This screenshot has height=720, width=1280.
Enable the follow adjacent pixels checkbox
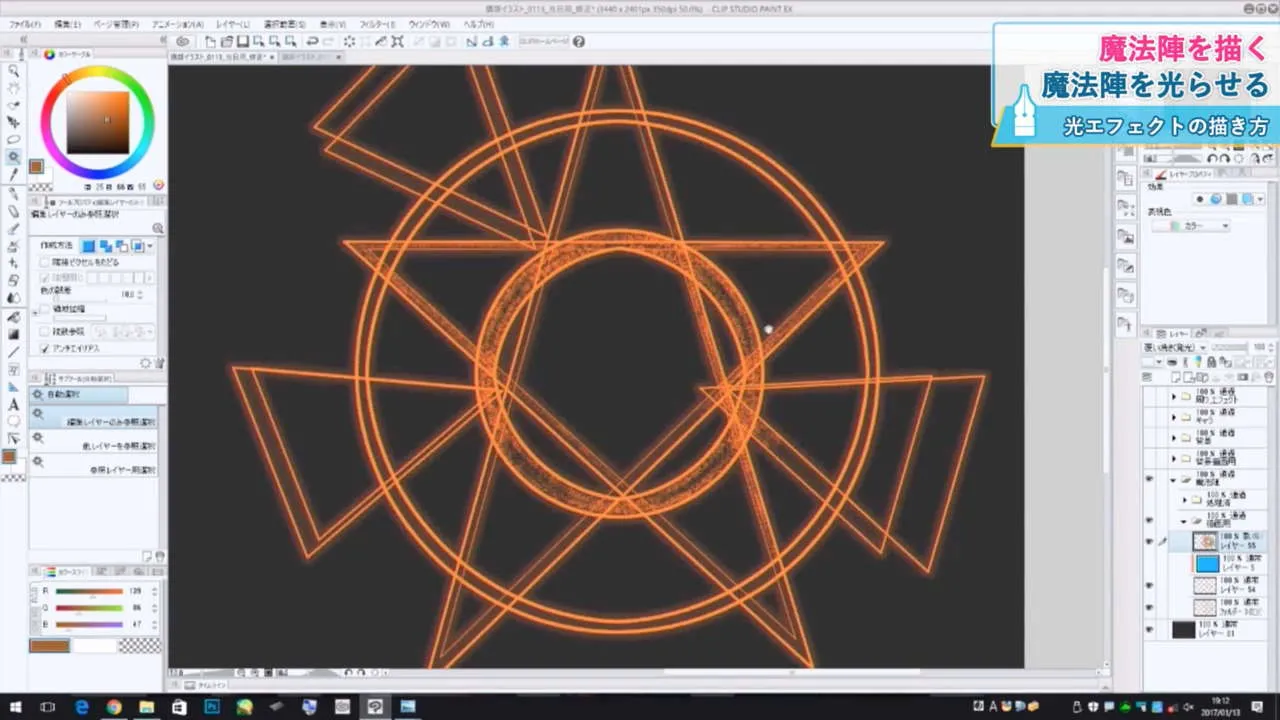[44, 262]
